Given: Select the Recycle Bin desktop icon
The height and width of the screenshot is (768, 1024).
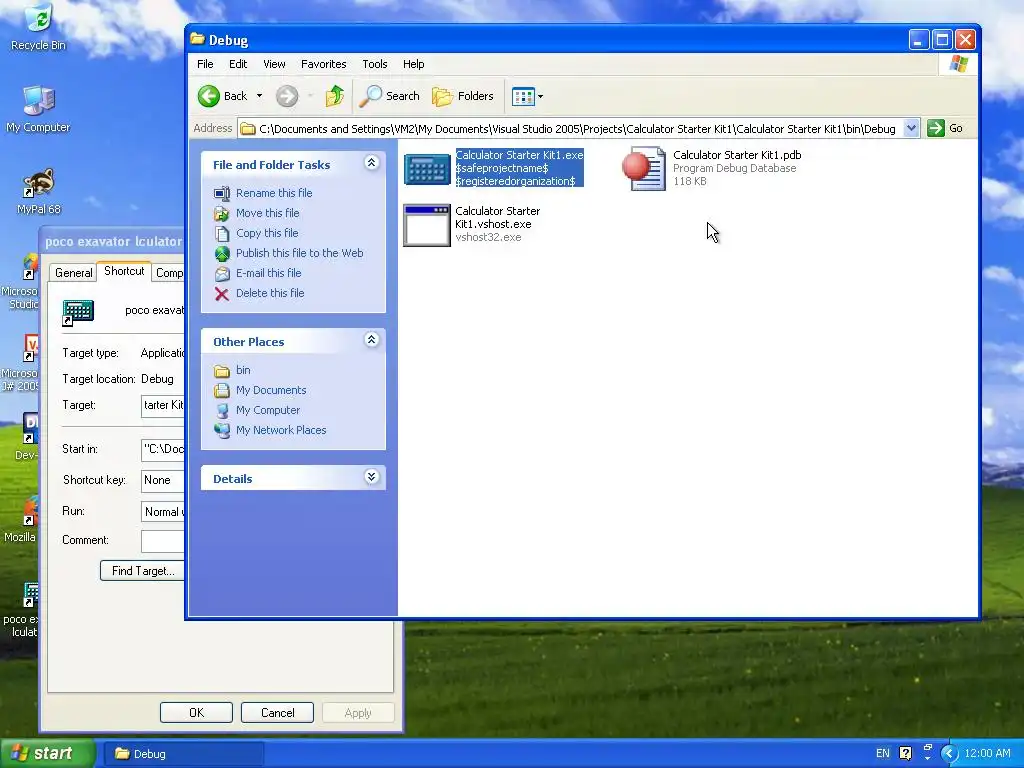Looking at the screenshot, I should click(39, 26).
